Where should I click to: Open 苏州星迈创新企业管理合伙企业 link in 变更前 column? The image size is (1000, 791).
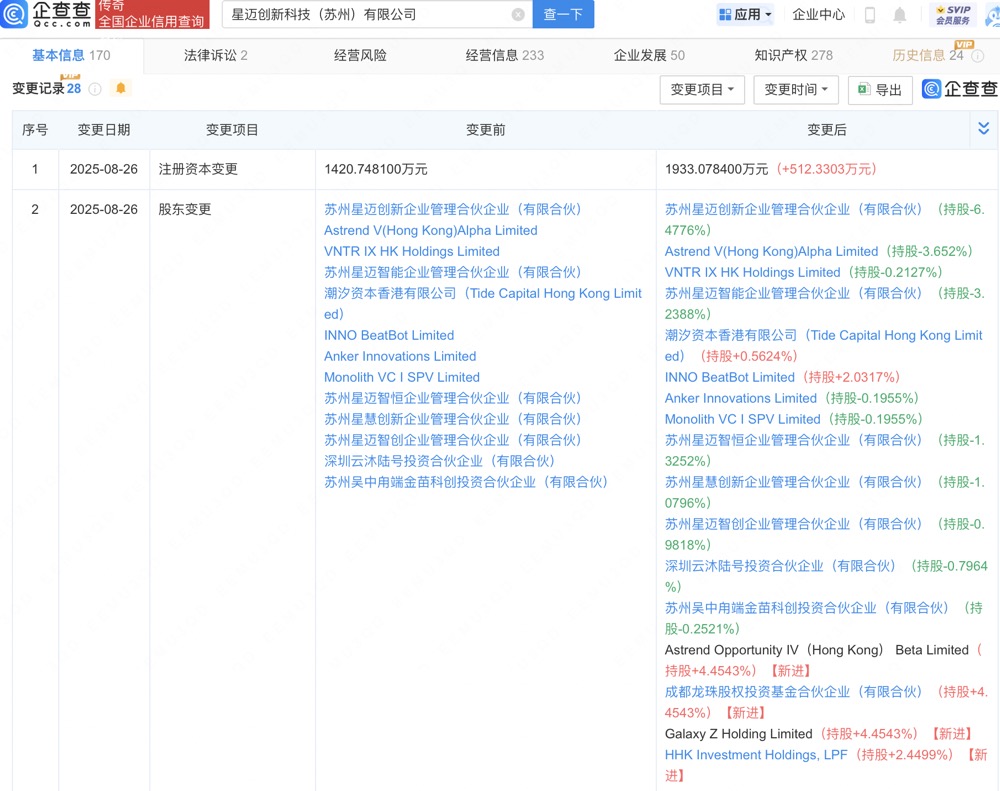click(453, 209)
